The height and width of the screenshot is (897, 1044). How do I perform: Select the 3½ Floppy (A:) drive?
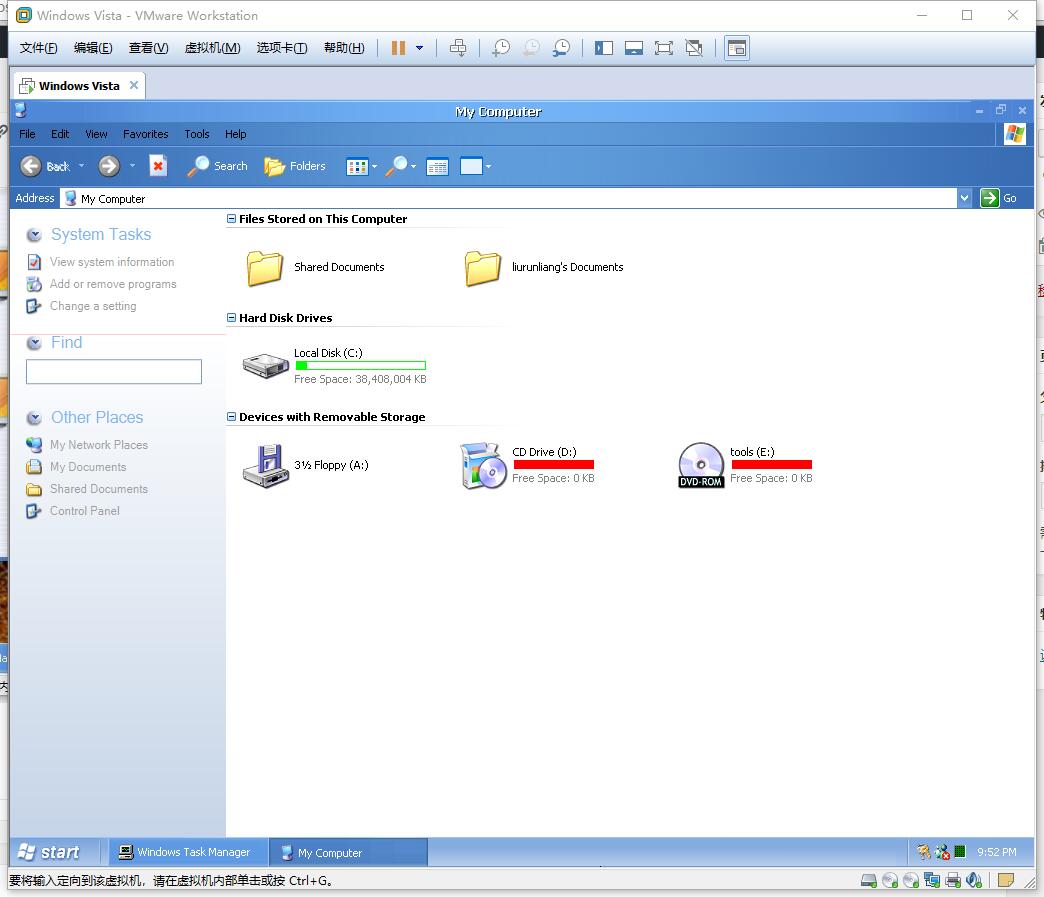tap(306, 465)
